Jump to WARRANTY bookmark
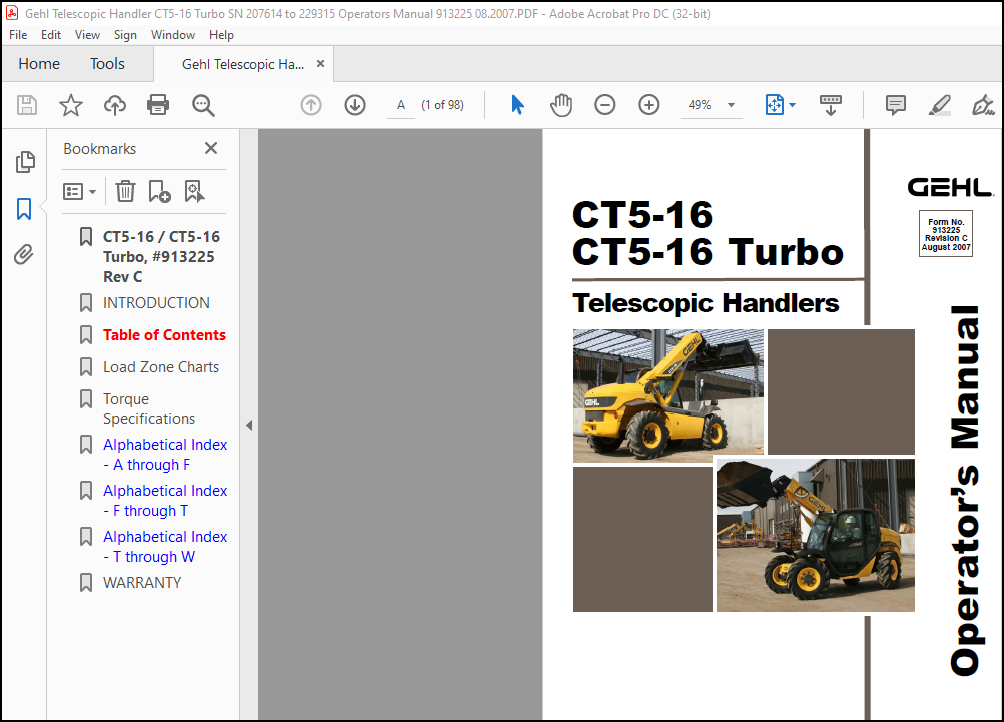The height and width of the screenshot is (722, 1004). click(x=142, y=582)
